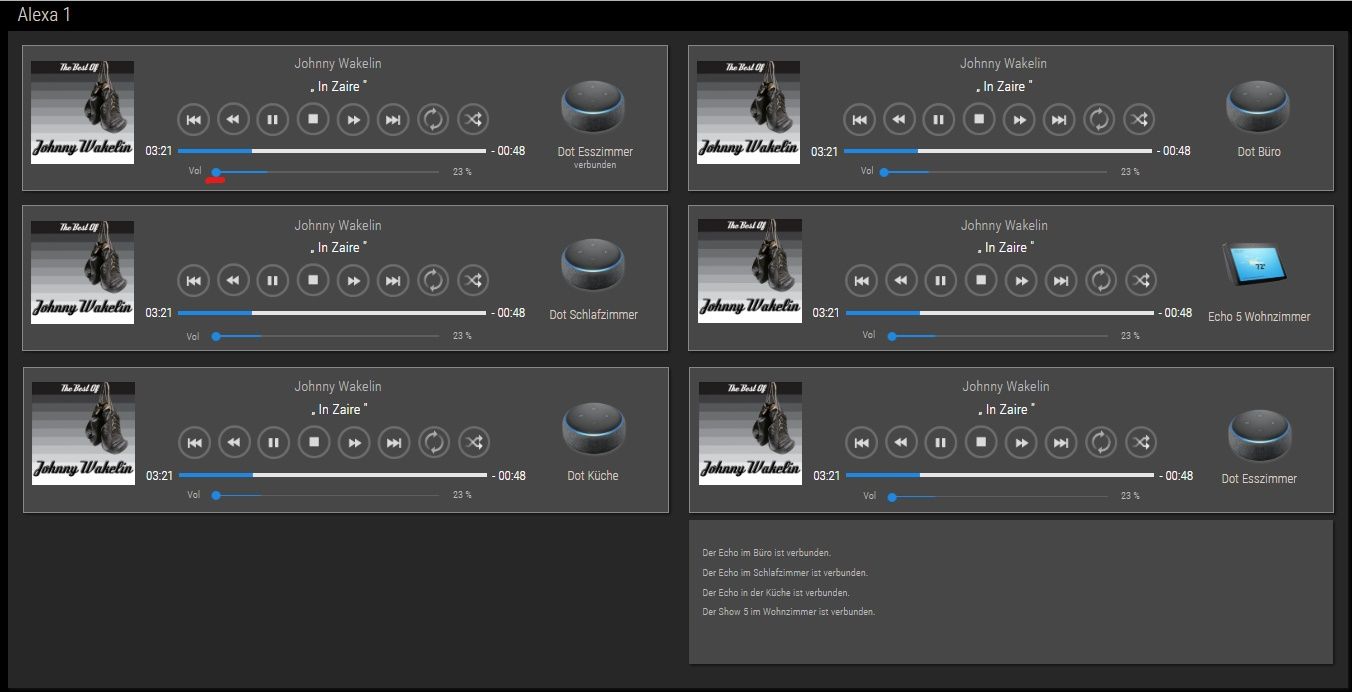This screenshot has height=692, width=1352.
Task: Click the Dot Küche speaker image
Action: pyautogui.click(x=593, y=430)
